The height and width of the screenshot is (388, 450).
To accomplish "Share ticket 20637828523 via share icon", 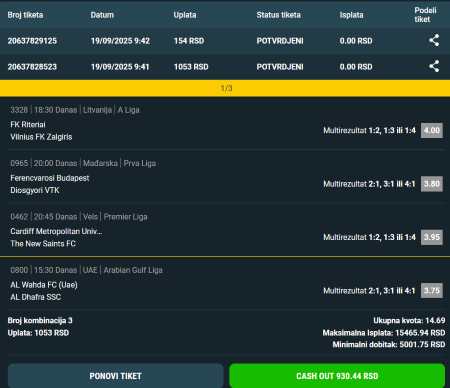I will [434, 67].
